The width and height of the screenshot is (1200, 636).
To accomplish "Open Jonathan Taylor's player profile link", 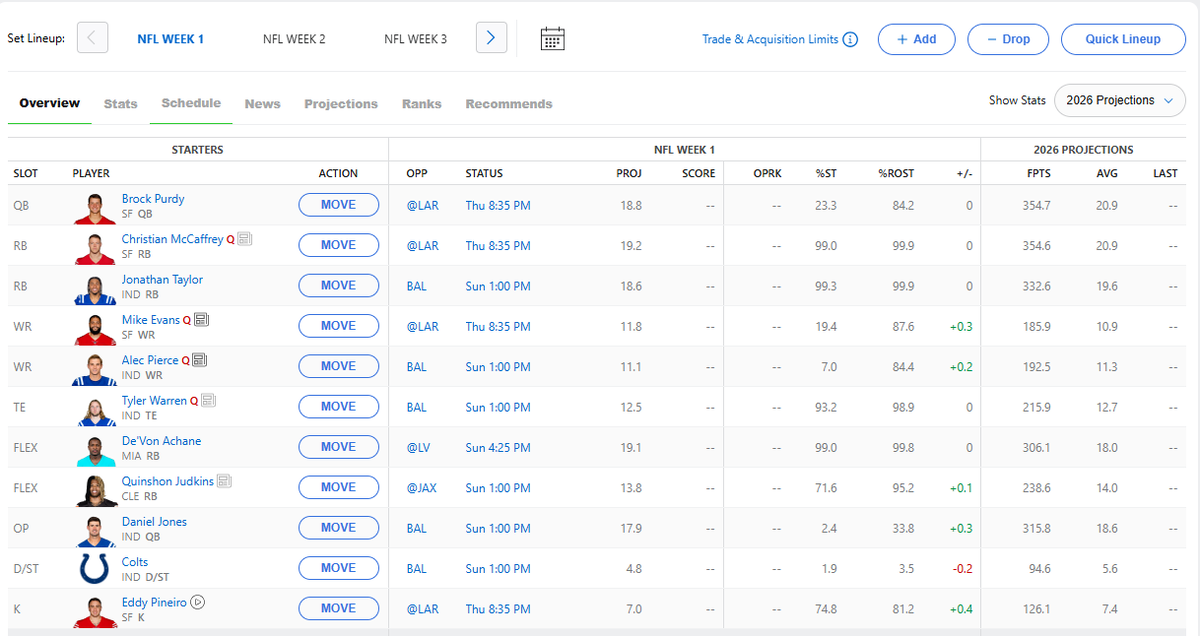I will [x=162, y=280].
